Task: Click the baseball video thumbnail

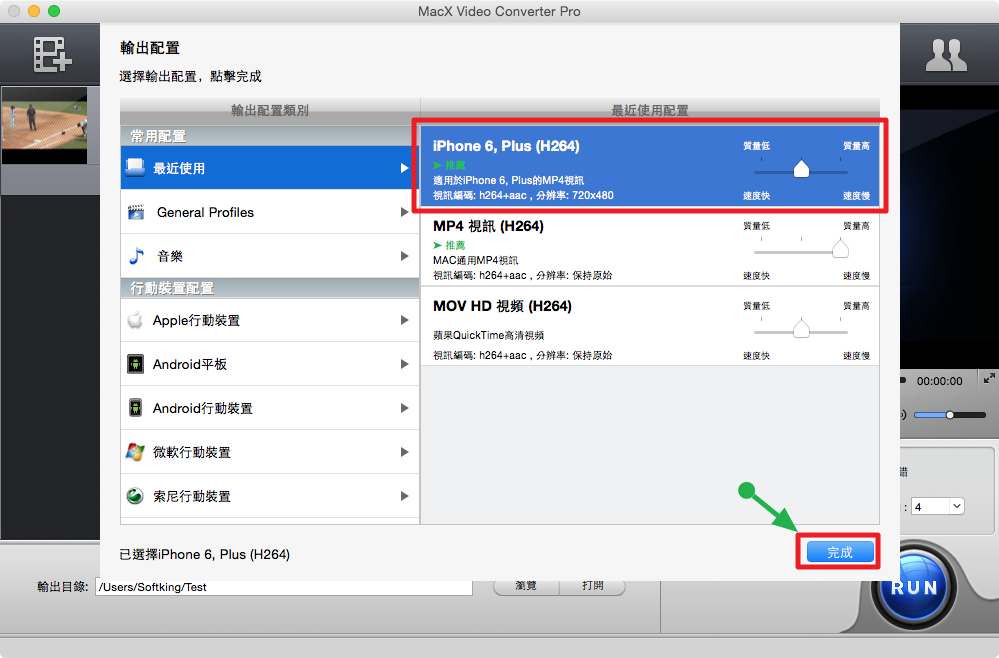Action: point(46,124)
